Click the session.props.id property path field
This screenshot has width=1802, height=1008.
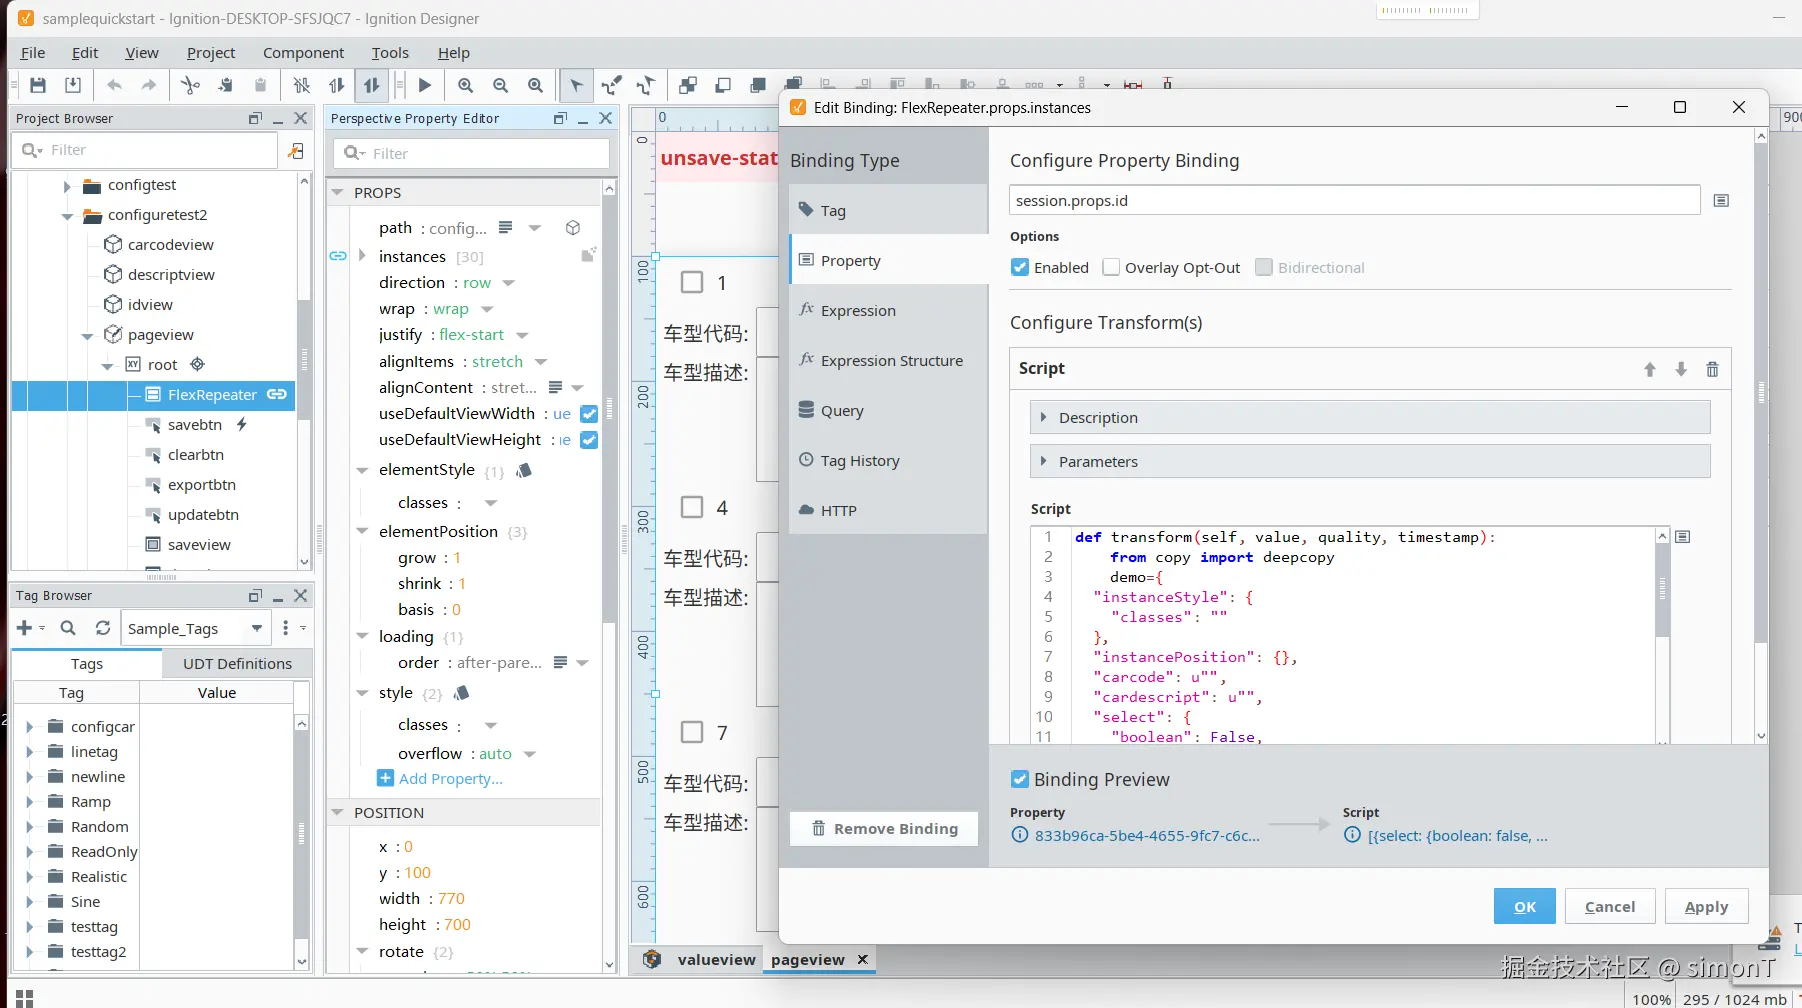pyautogui.click(x=1353, y=201)
